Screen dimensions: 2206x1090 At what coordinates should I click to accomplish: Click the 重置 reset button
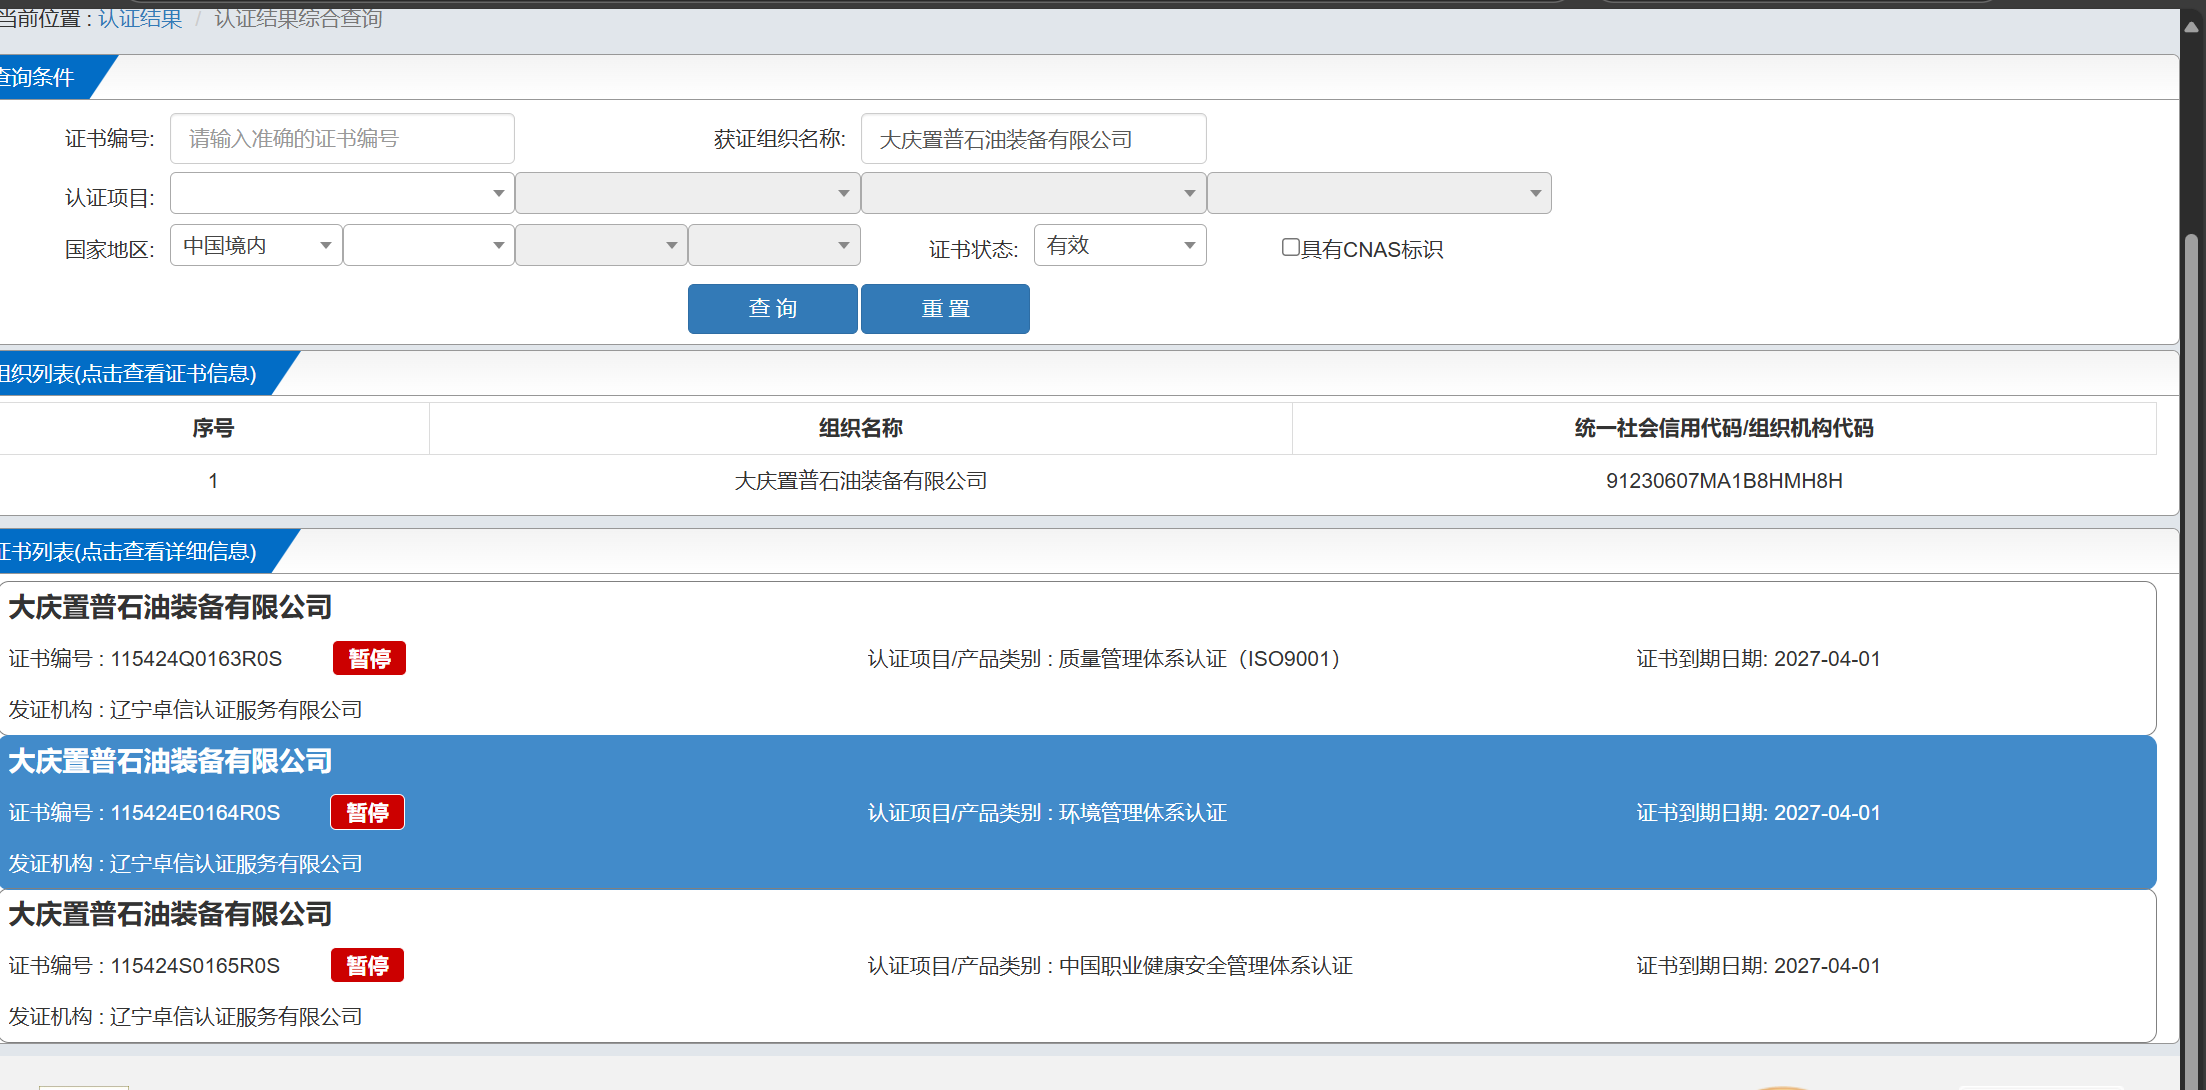[945, 309]
